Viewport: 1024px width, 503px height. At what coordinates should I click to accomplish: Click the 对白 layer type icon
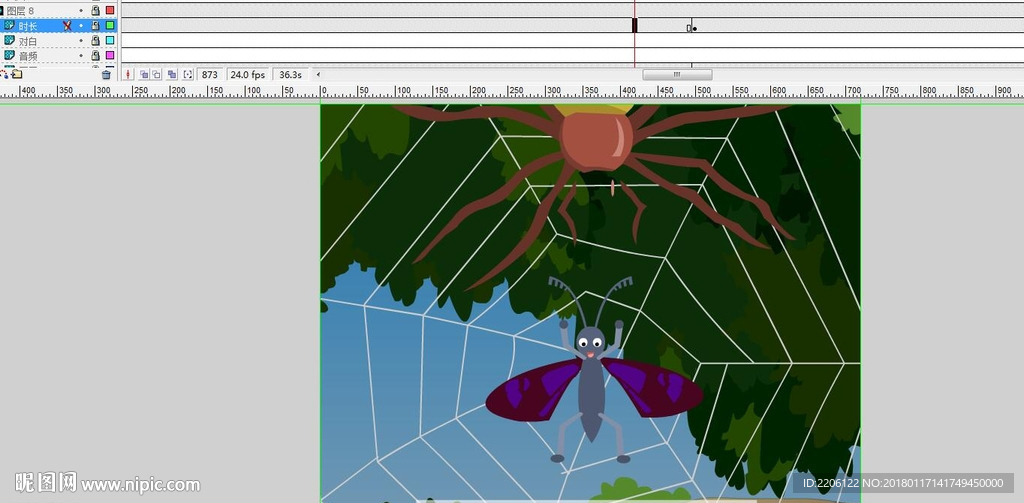click(9, 40)
